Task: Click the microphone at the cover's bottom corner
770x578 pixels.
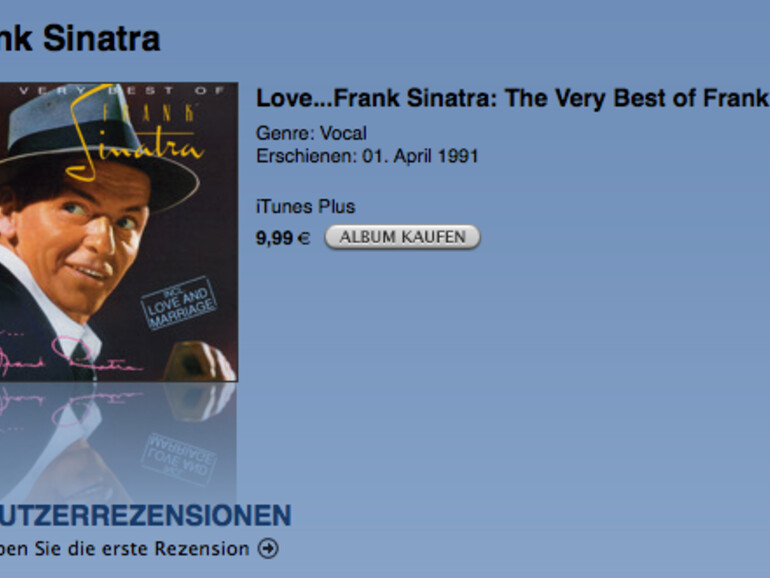Action: (x=199, y=361)
